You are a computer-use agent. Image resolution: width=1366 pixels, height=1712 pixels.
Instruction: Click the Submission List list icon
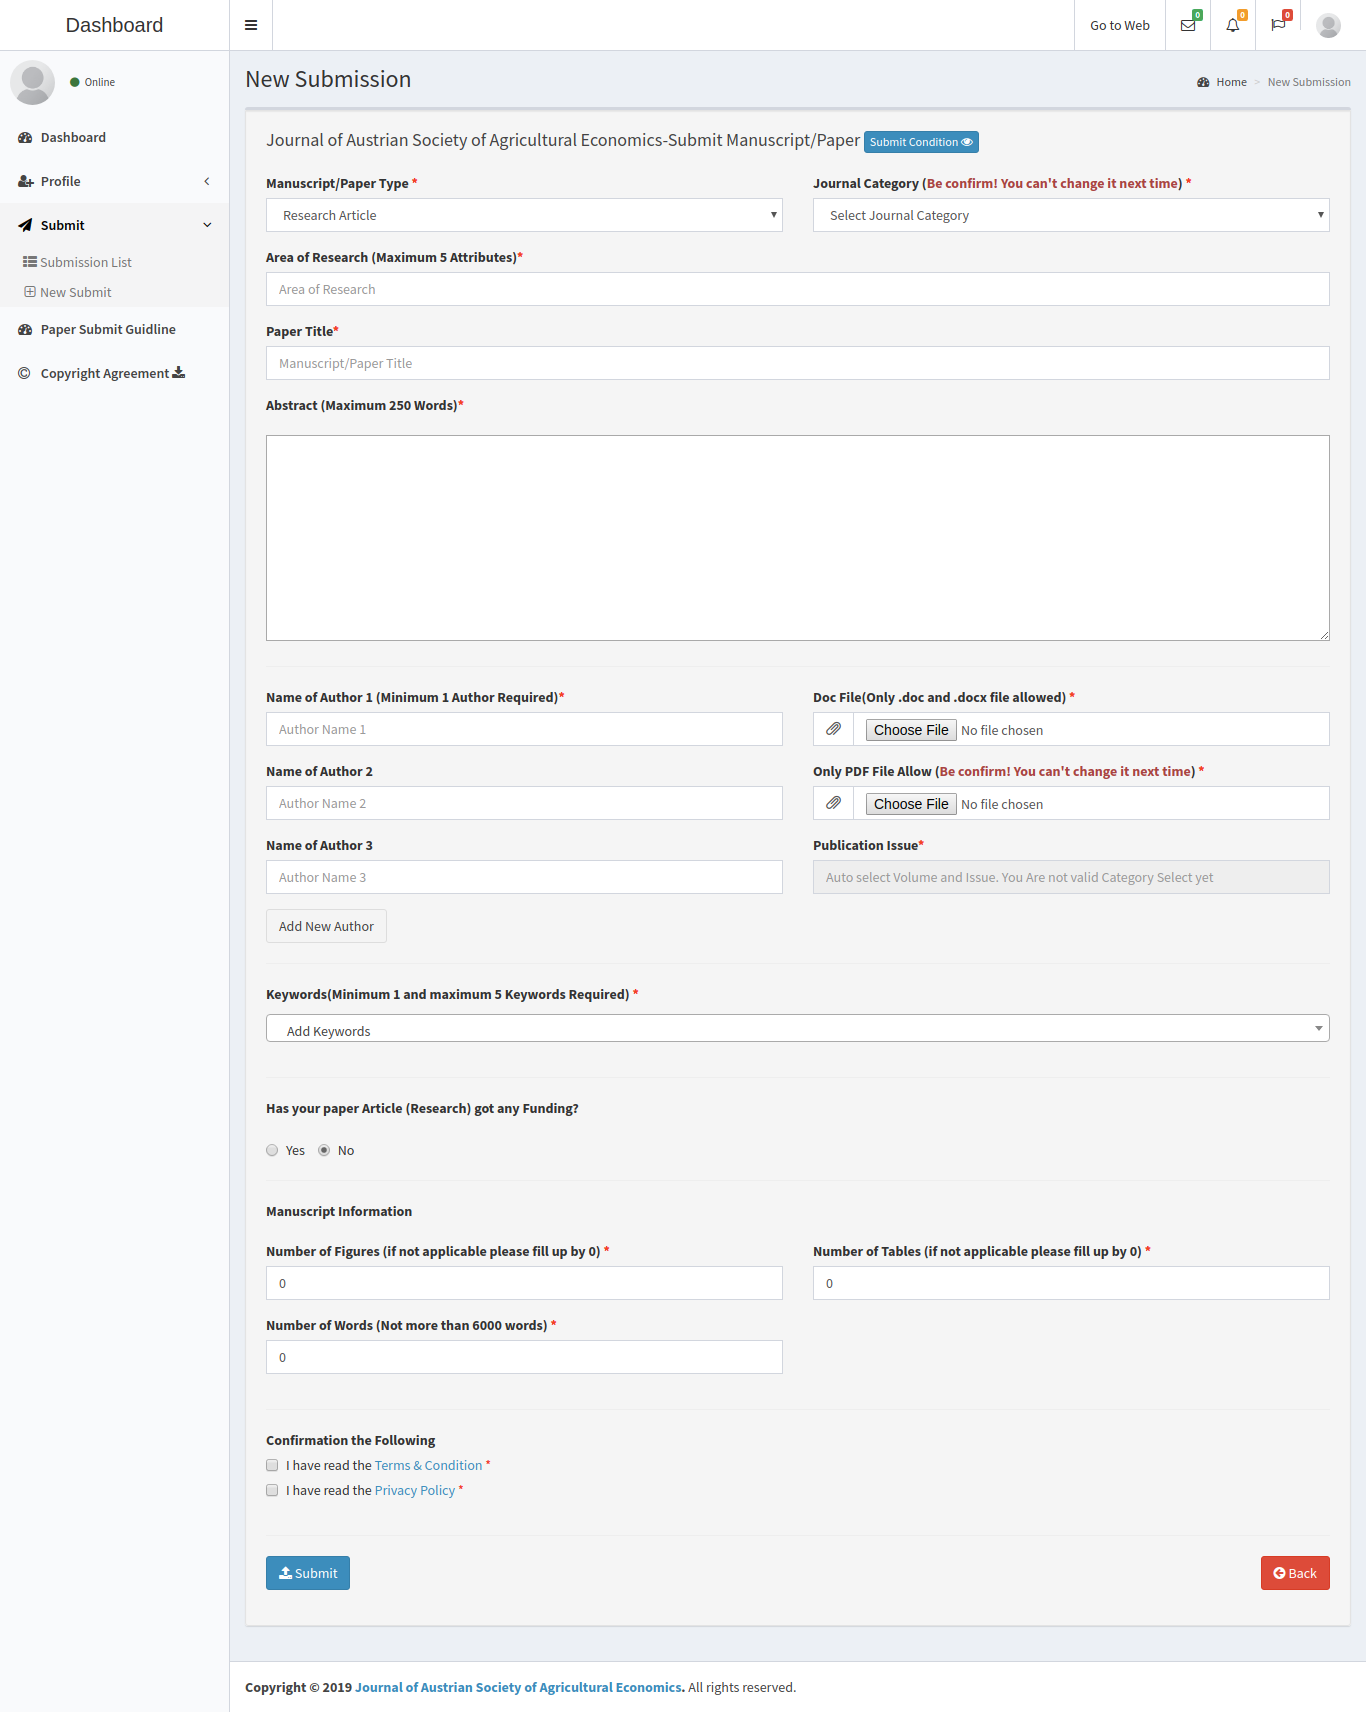coord(30,262)
